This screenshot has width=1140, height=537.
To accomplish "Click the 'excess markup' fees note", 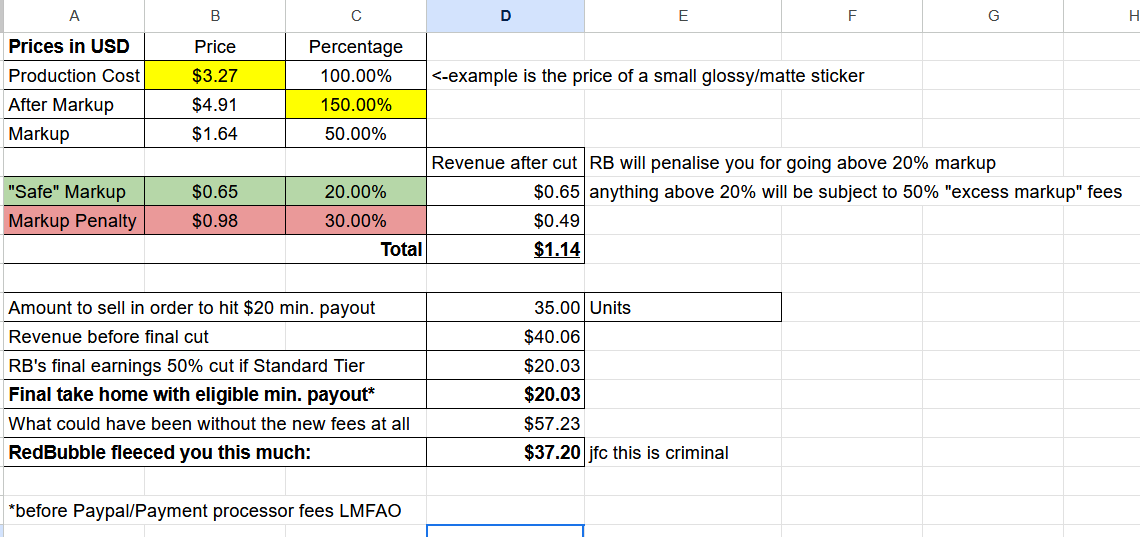I will click(x=856, y=192).
